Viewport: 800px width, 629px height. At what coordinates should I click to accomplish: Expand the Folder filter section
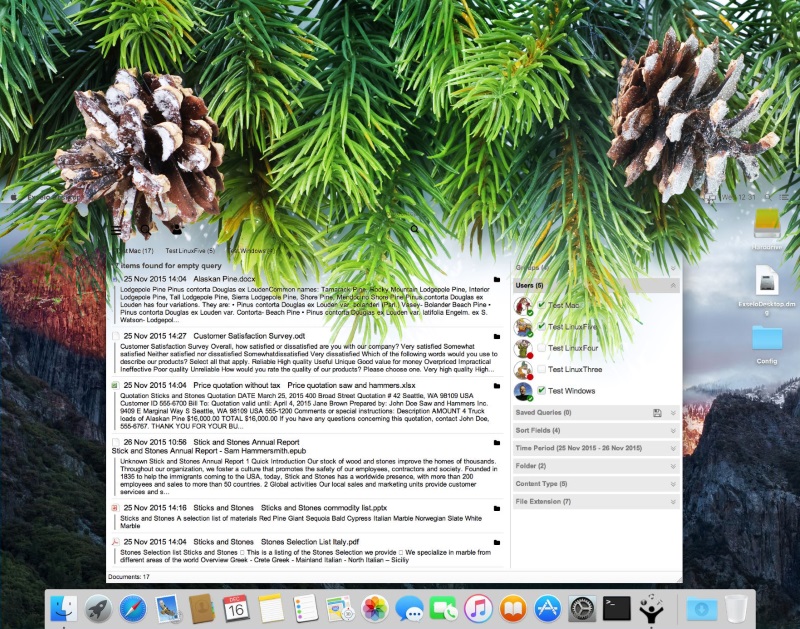[x=673, y=467]
